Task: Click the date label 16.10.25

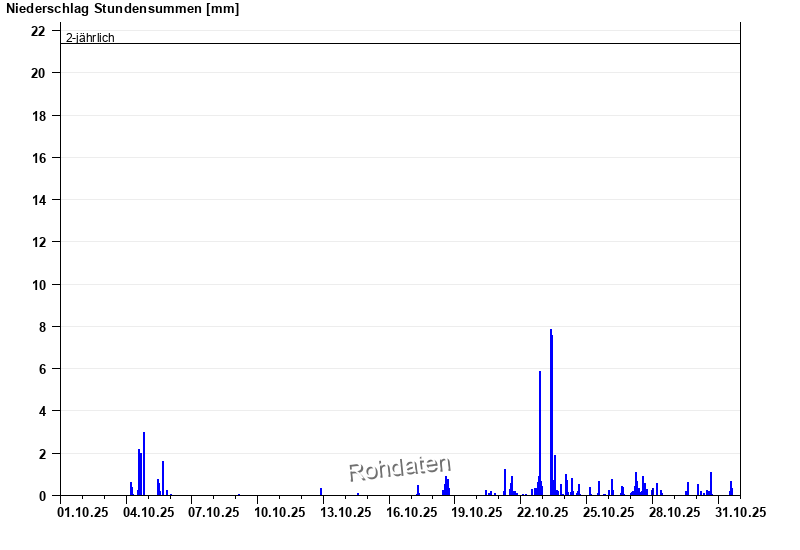Action: tap(411, 512)
